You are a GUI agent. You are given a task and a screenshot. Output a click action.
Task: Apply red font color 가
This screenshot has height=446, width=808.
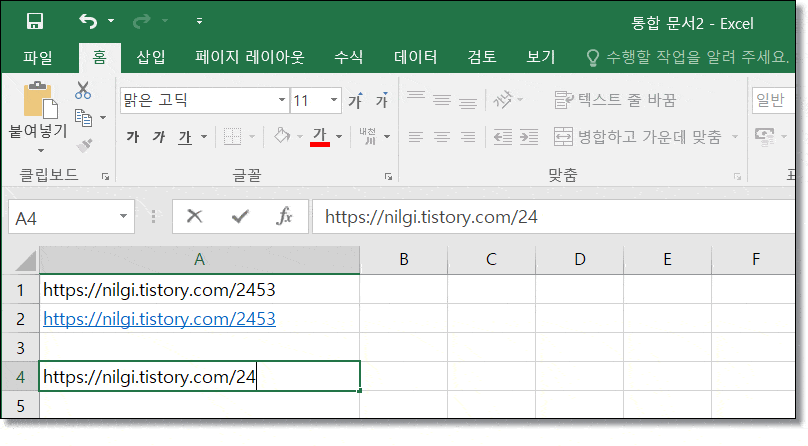(320, 137)
